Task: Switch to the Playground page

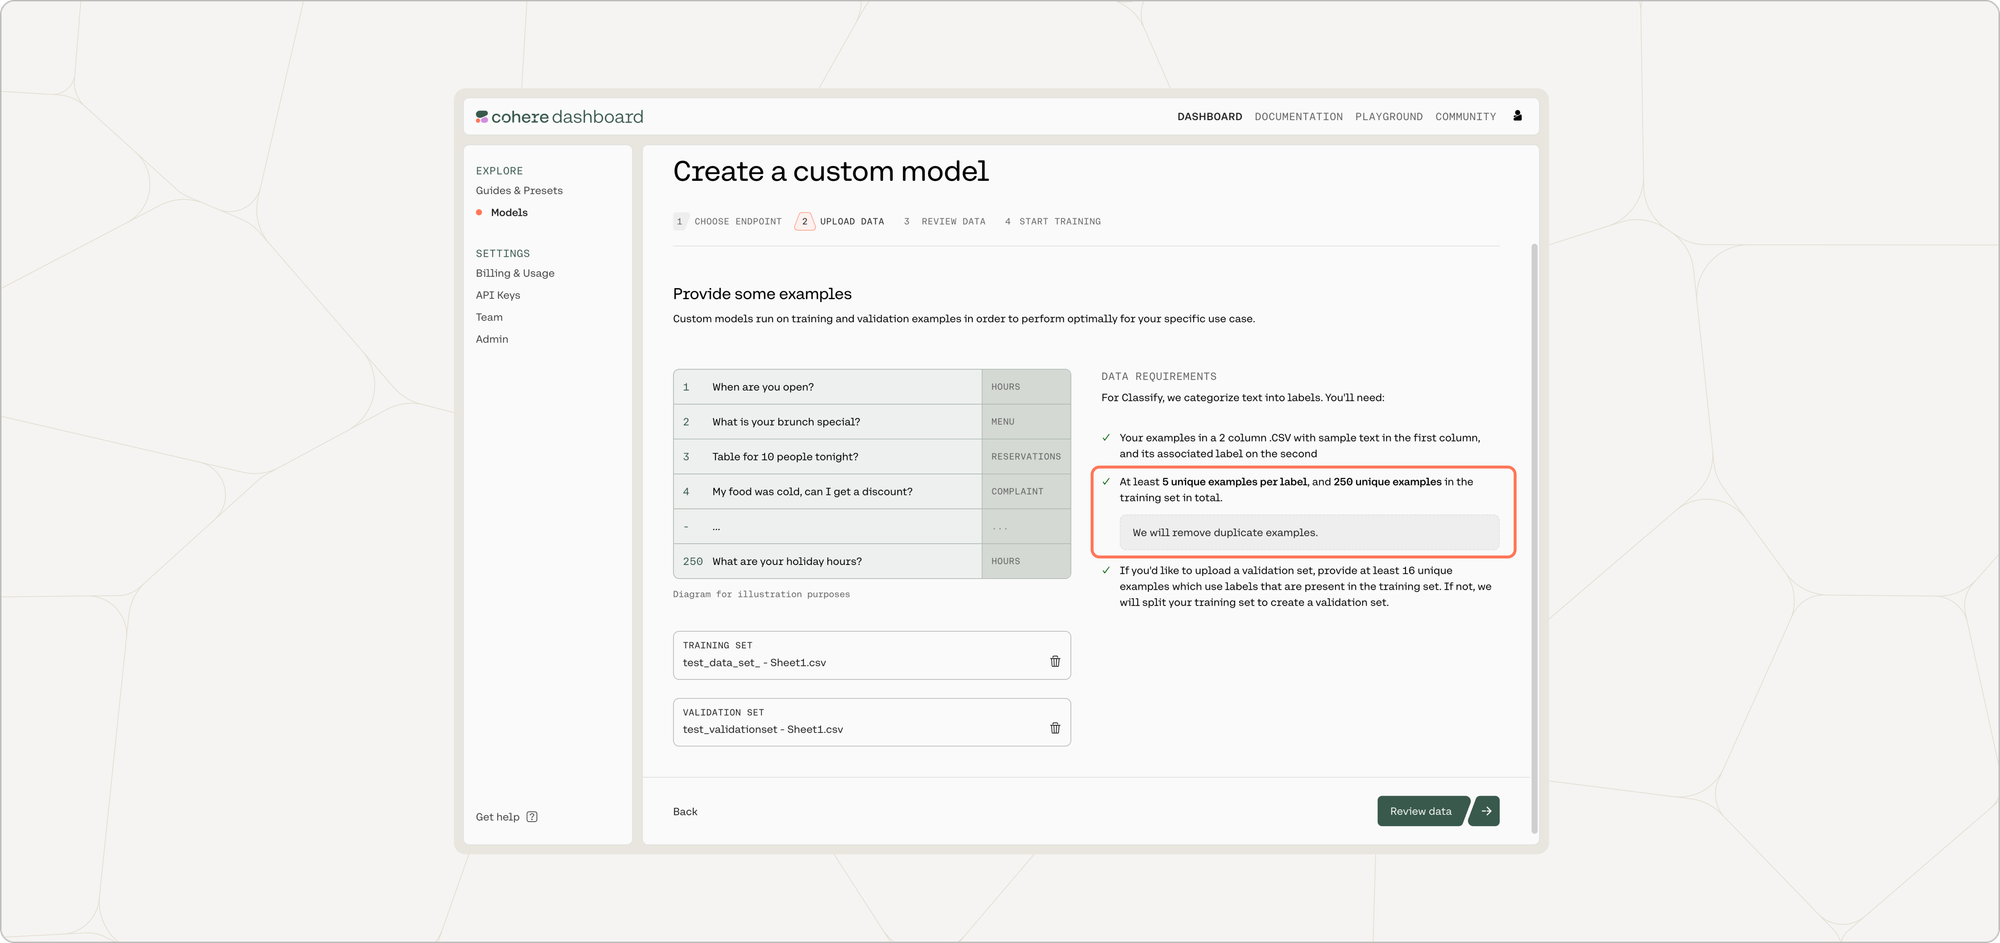Action: (x=1388, y=117)
